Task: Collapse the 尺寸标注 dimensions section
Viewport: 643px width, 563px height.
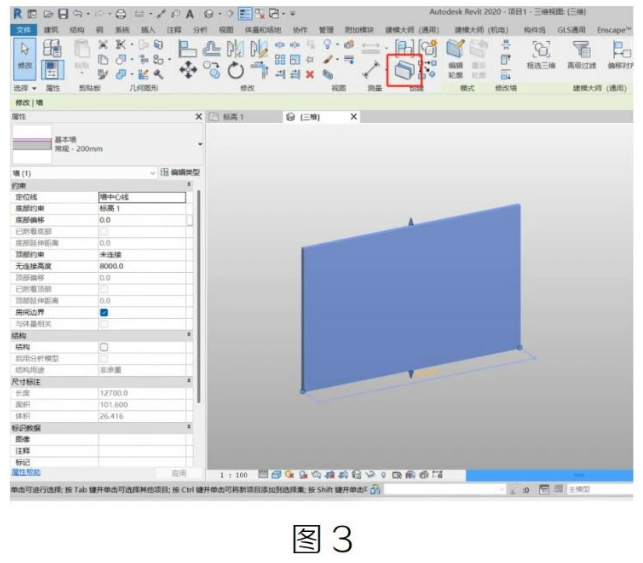Action: pyautogui.click(x=189, y=381)
